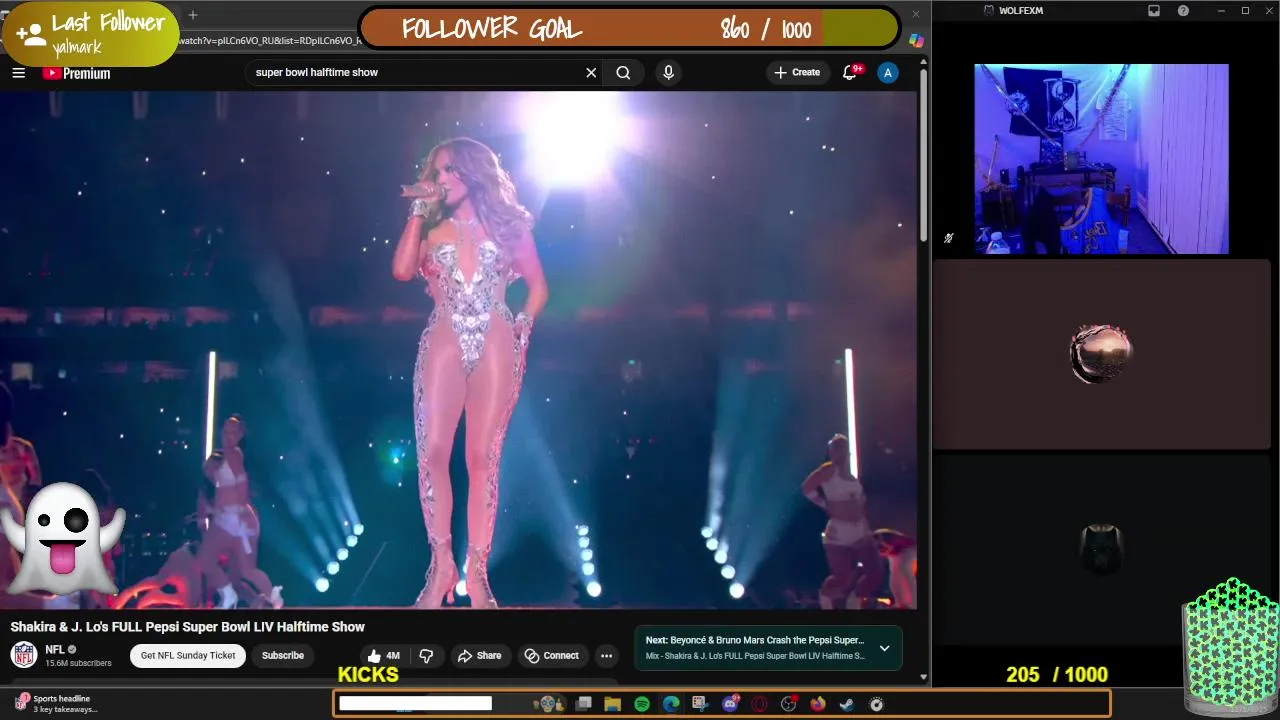
Task: Open the YouTube hamburger guide menu
Action: click(x=18, y=72)
